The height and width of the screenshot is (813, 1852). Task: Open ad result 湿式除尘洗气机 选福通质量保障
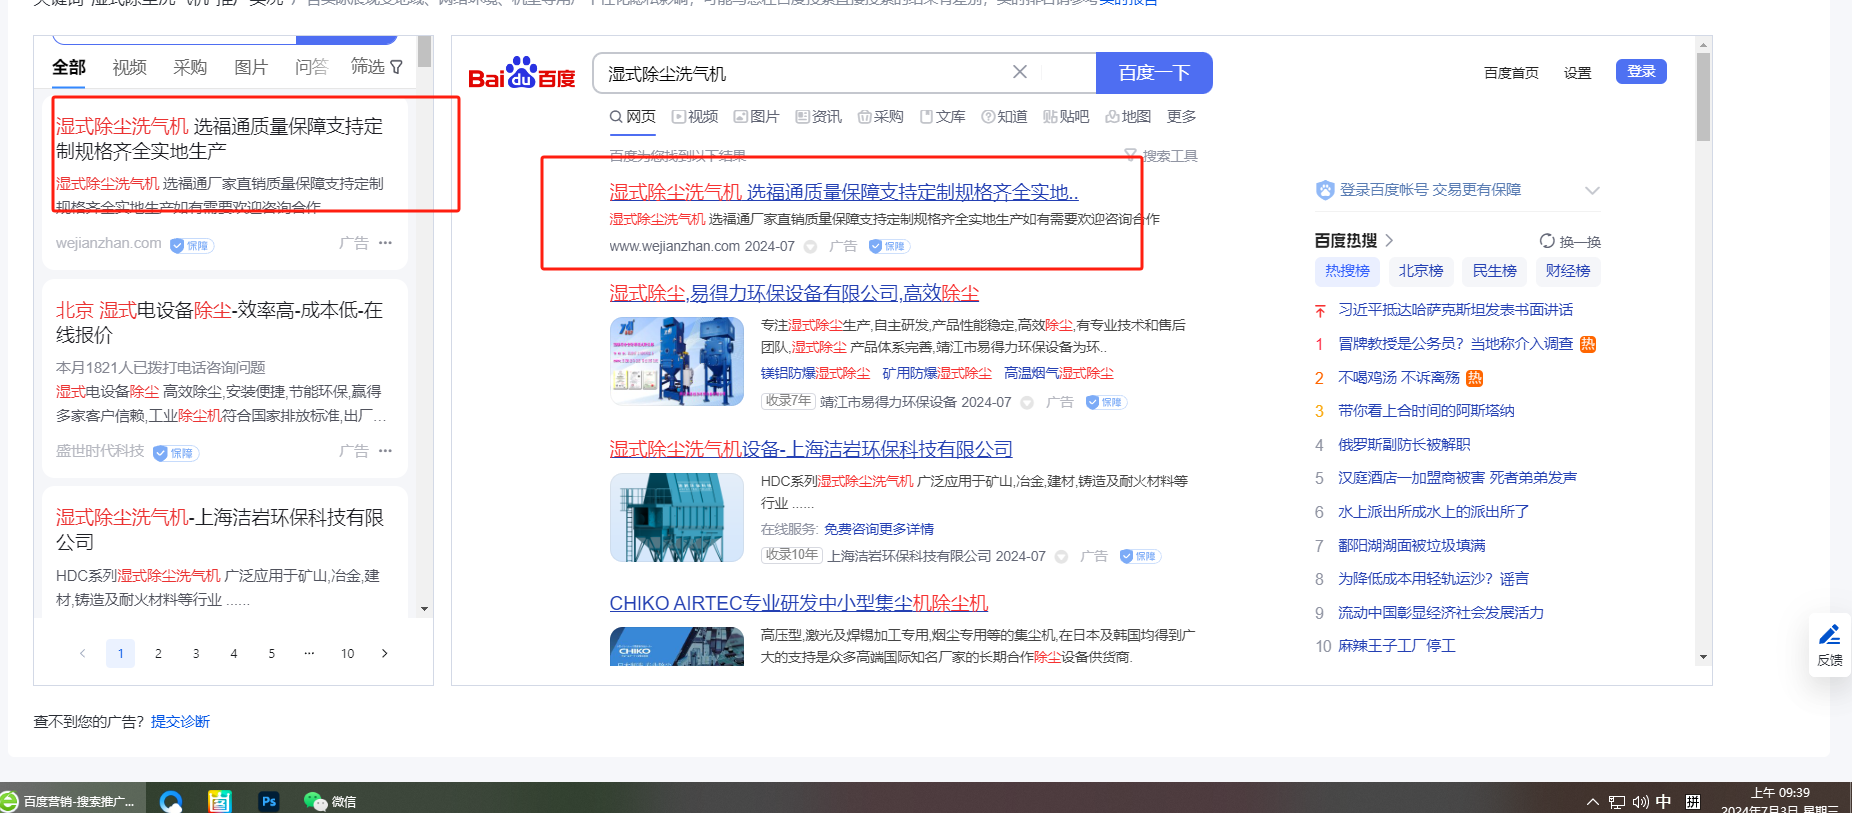pos(844,192)
